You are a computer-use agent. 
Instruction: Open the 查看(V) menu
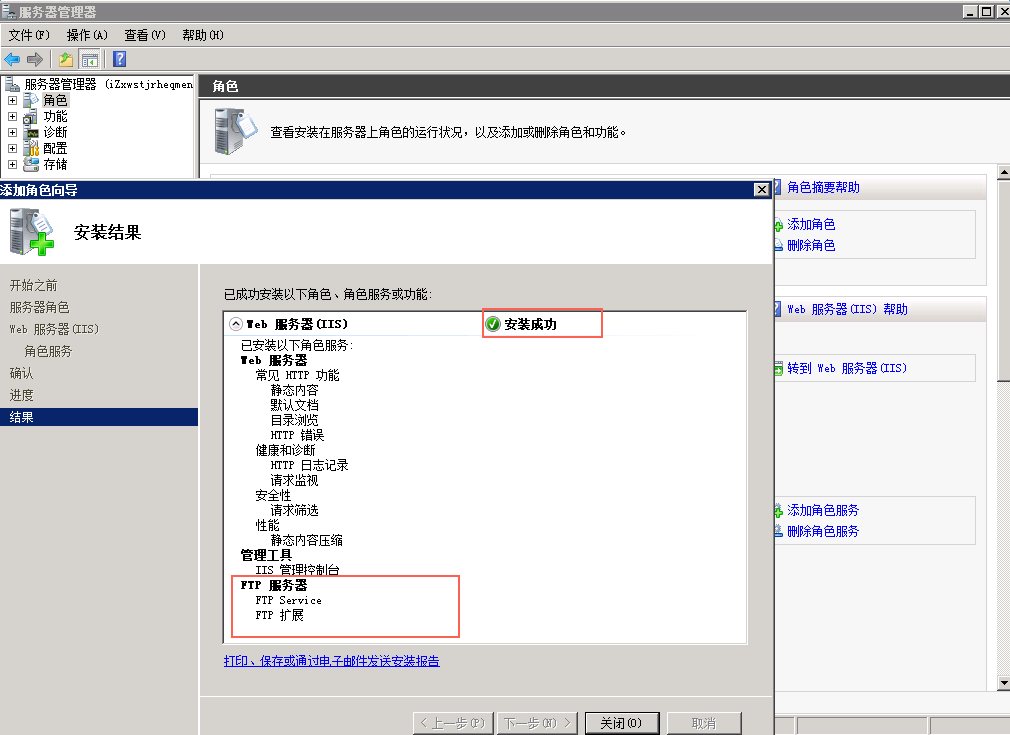click(x=145, y=35)
